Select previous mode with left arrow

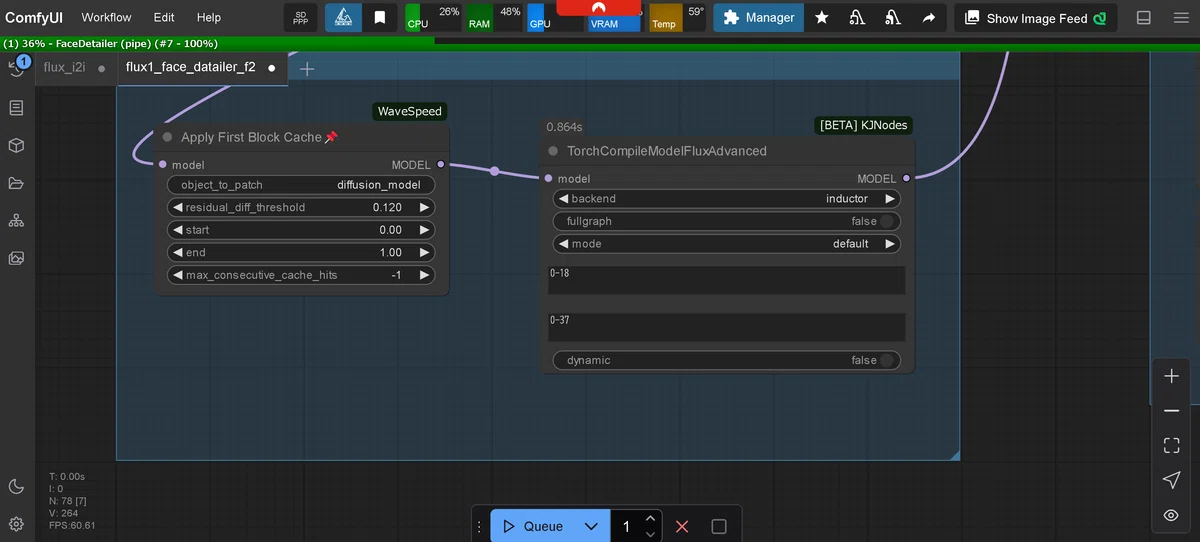[x=563, y=244]
